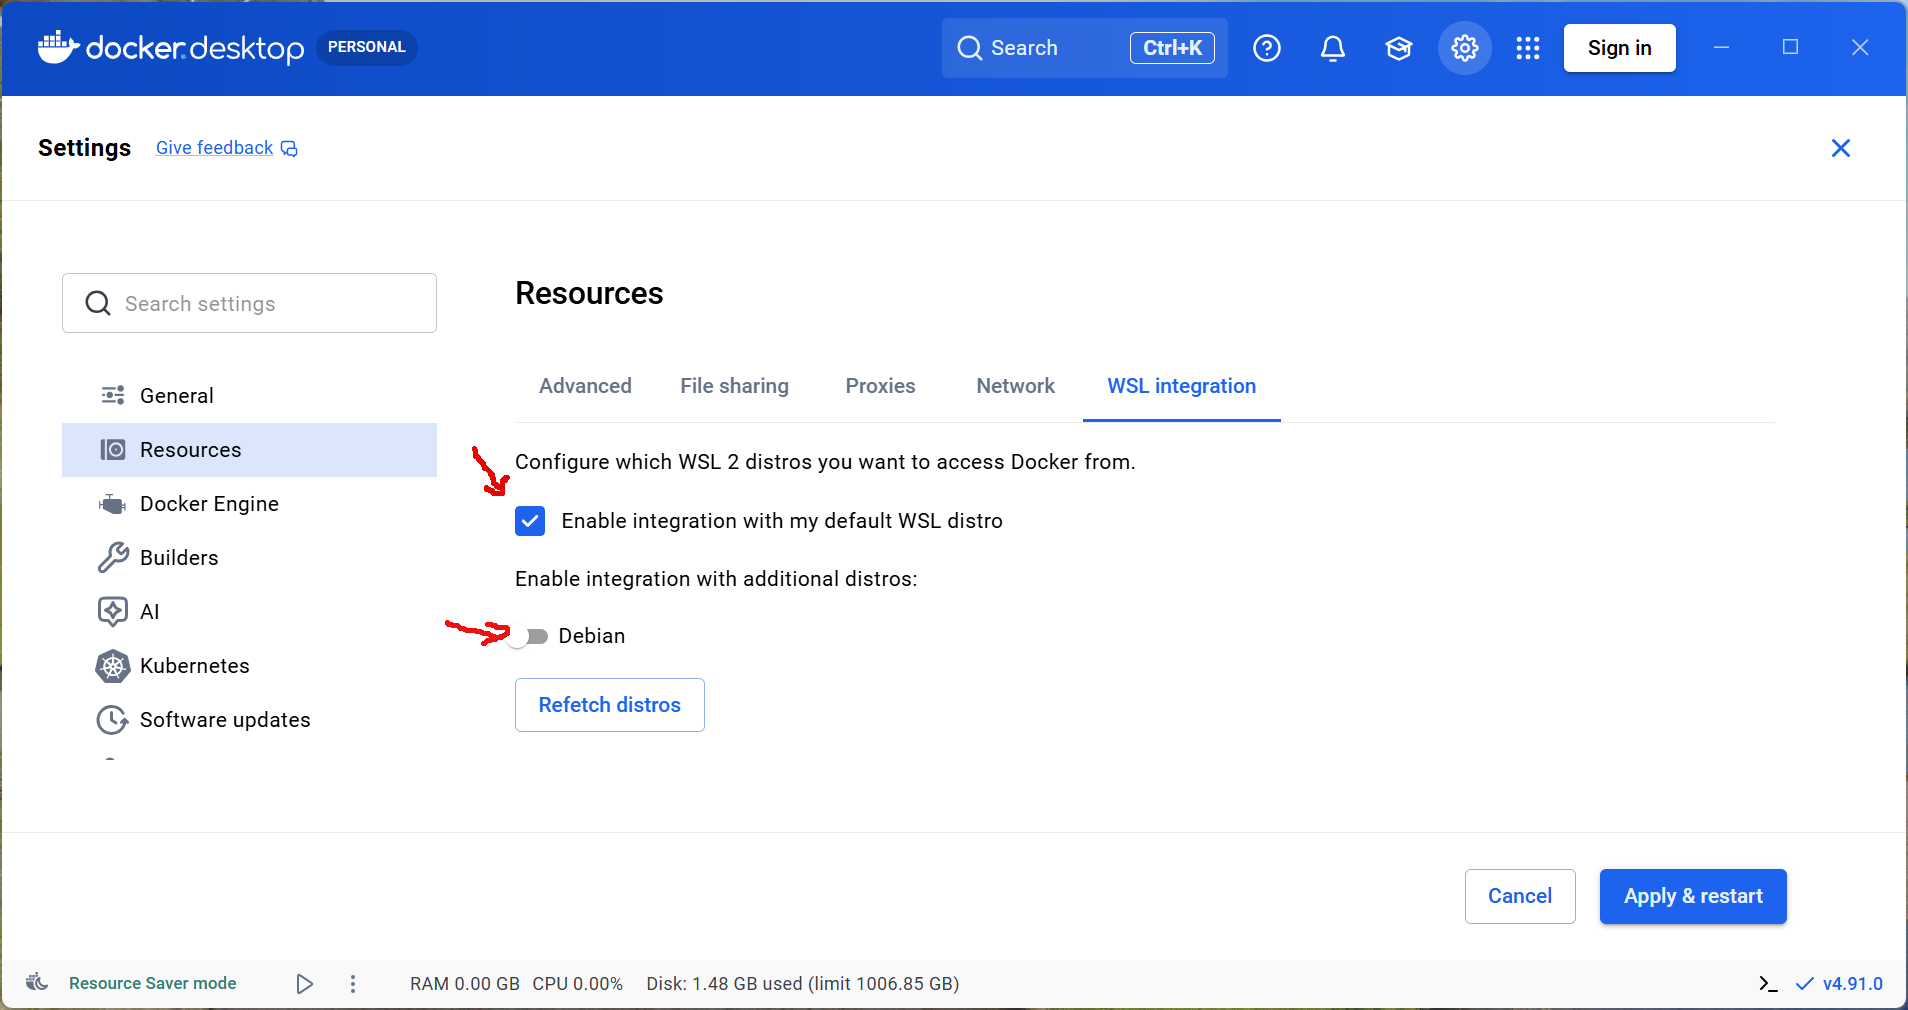Open the Give feedback link
This screenshot has width=1908, height=1010.
pyautogui.click(x=214, y=148)
